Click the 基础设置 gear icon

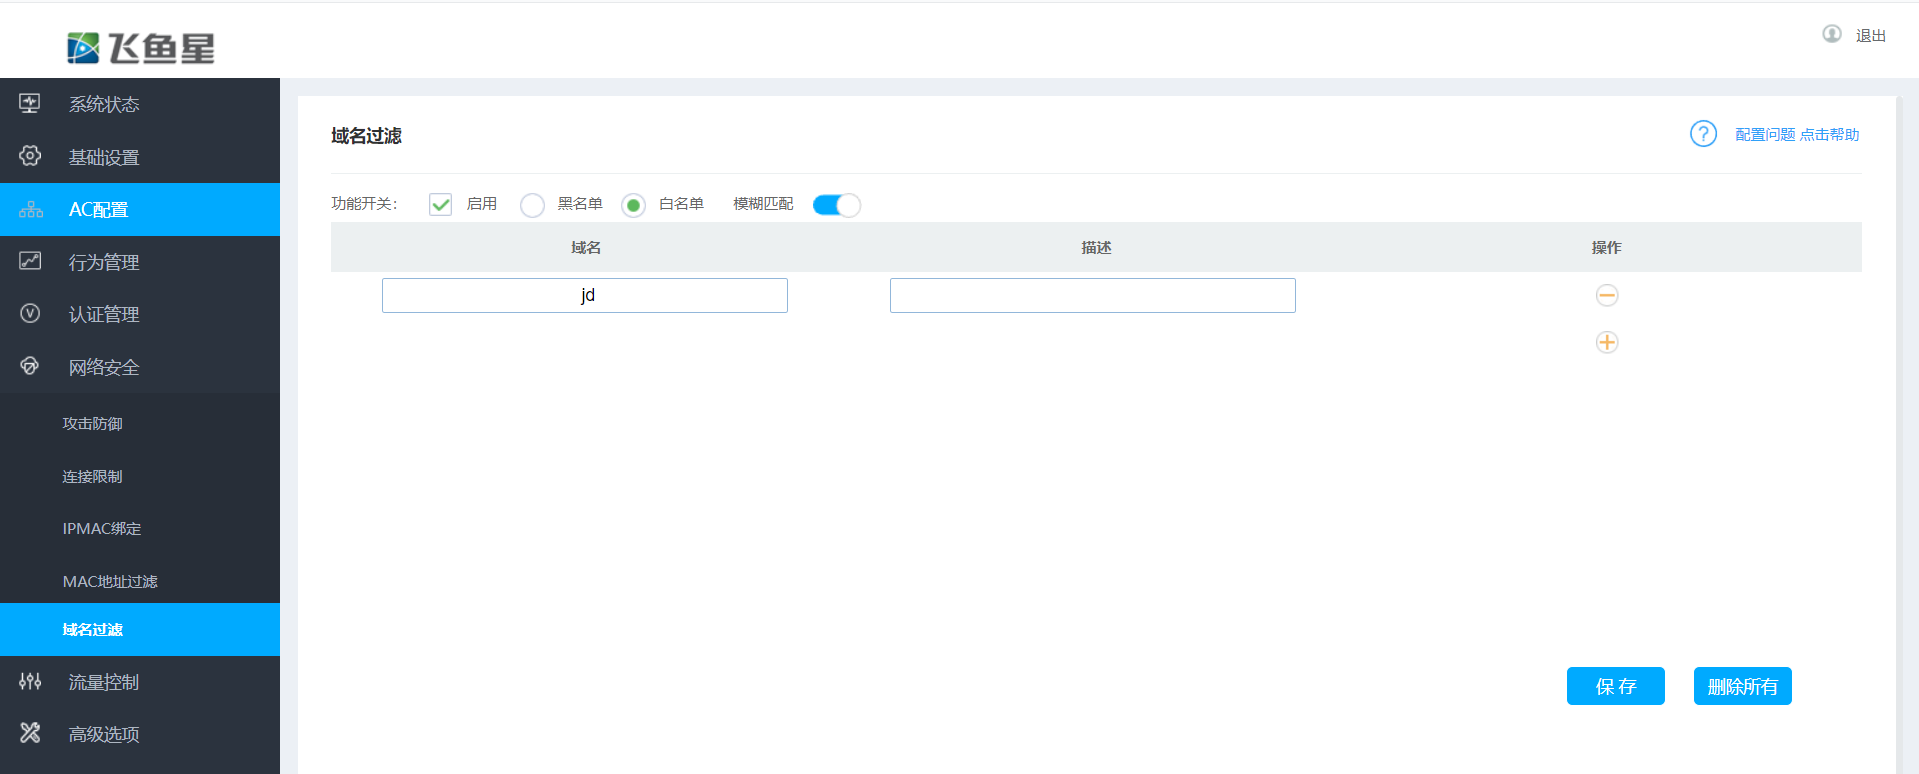(x=30, y=156)
